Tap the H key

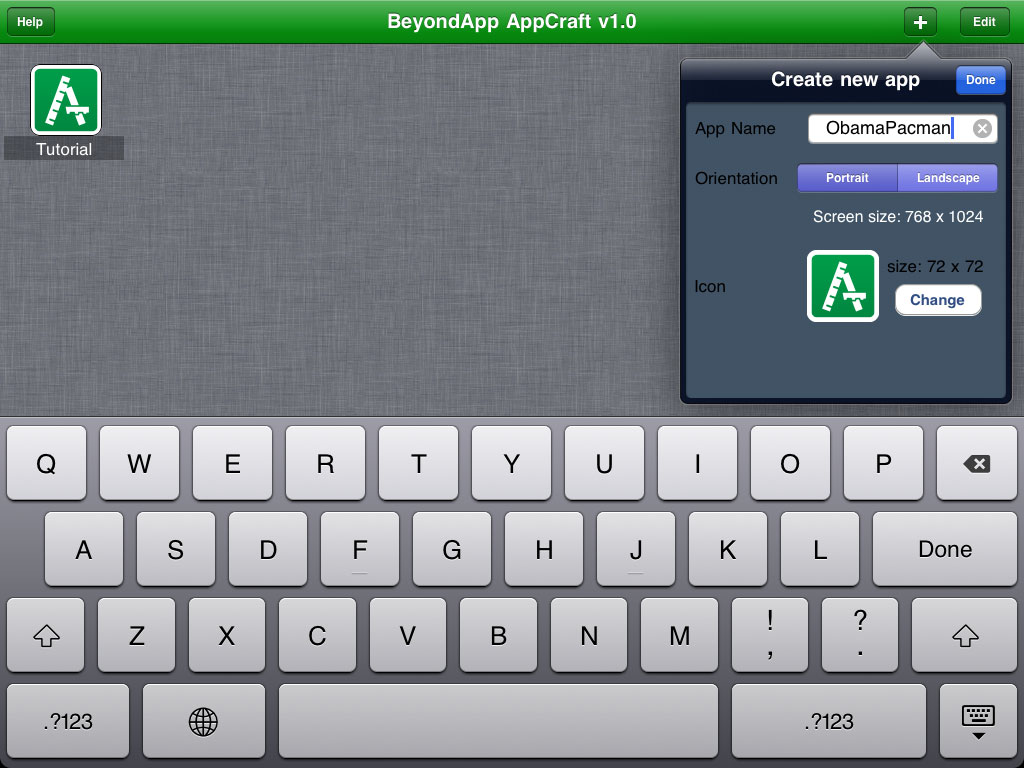(544, 549)
